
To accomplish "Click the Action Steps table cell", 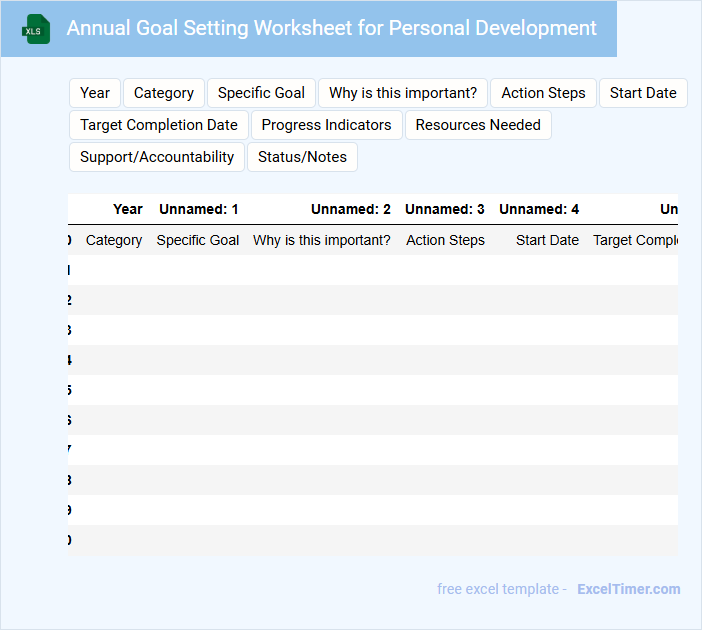I will coord(445,240).
